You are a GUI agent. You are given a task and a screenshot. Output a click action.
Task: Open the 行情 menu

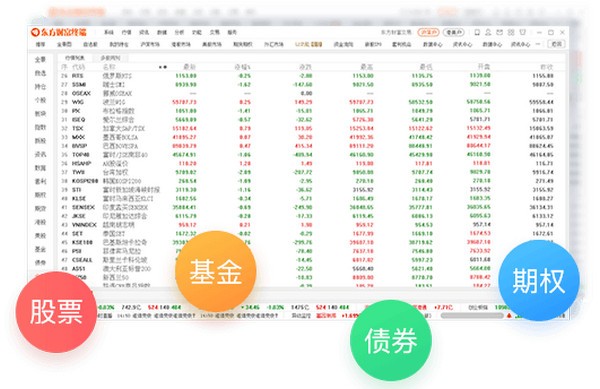pyautogui.click(x=126, y=33)
